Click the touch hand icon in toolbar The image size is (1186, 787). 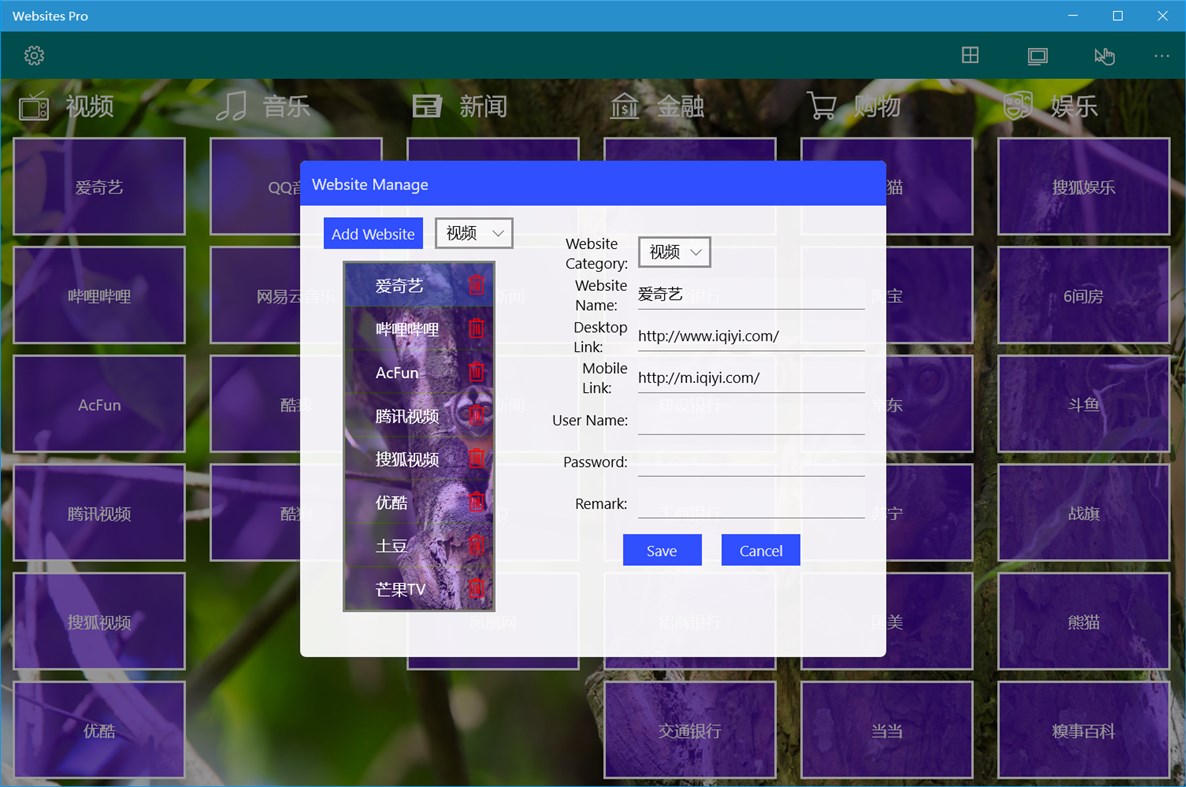click(x=1104, y=56)
